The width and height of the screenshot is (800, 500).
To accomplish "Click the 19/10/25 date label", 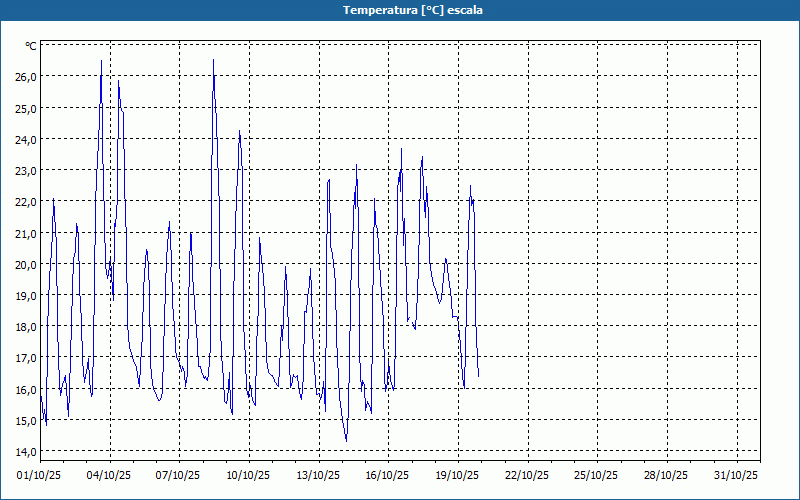I will (x=457, y=475).
